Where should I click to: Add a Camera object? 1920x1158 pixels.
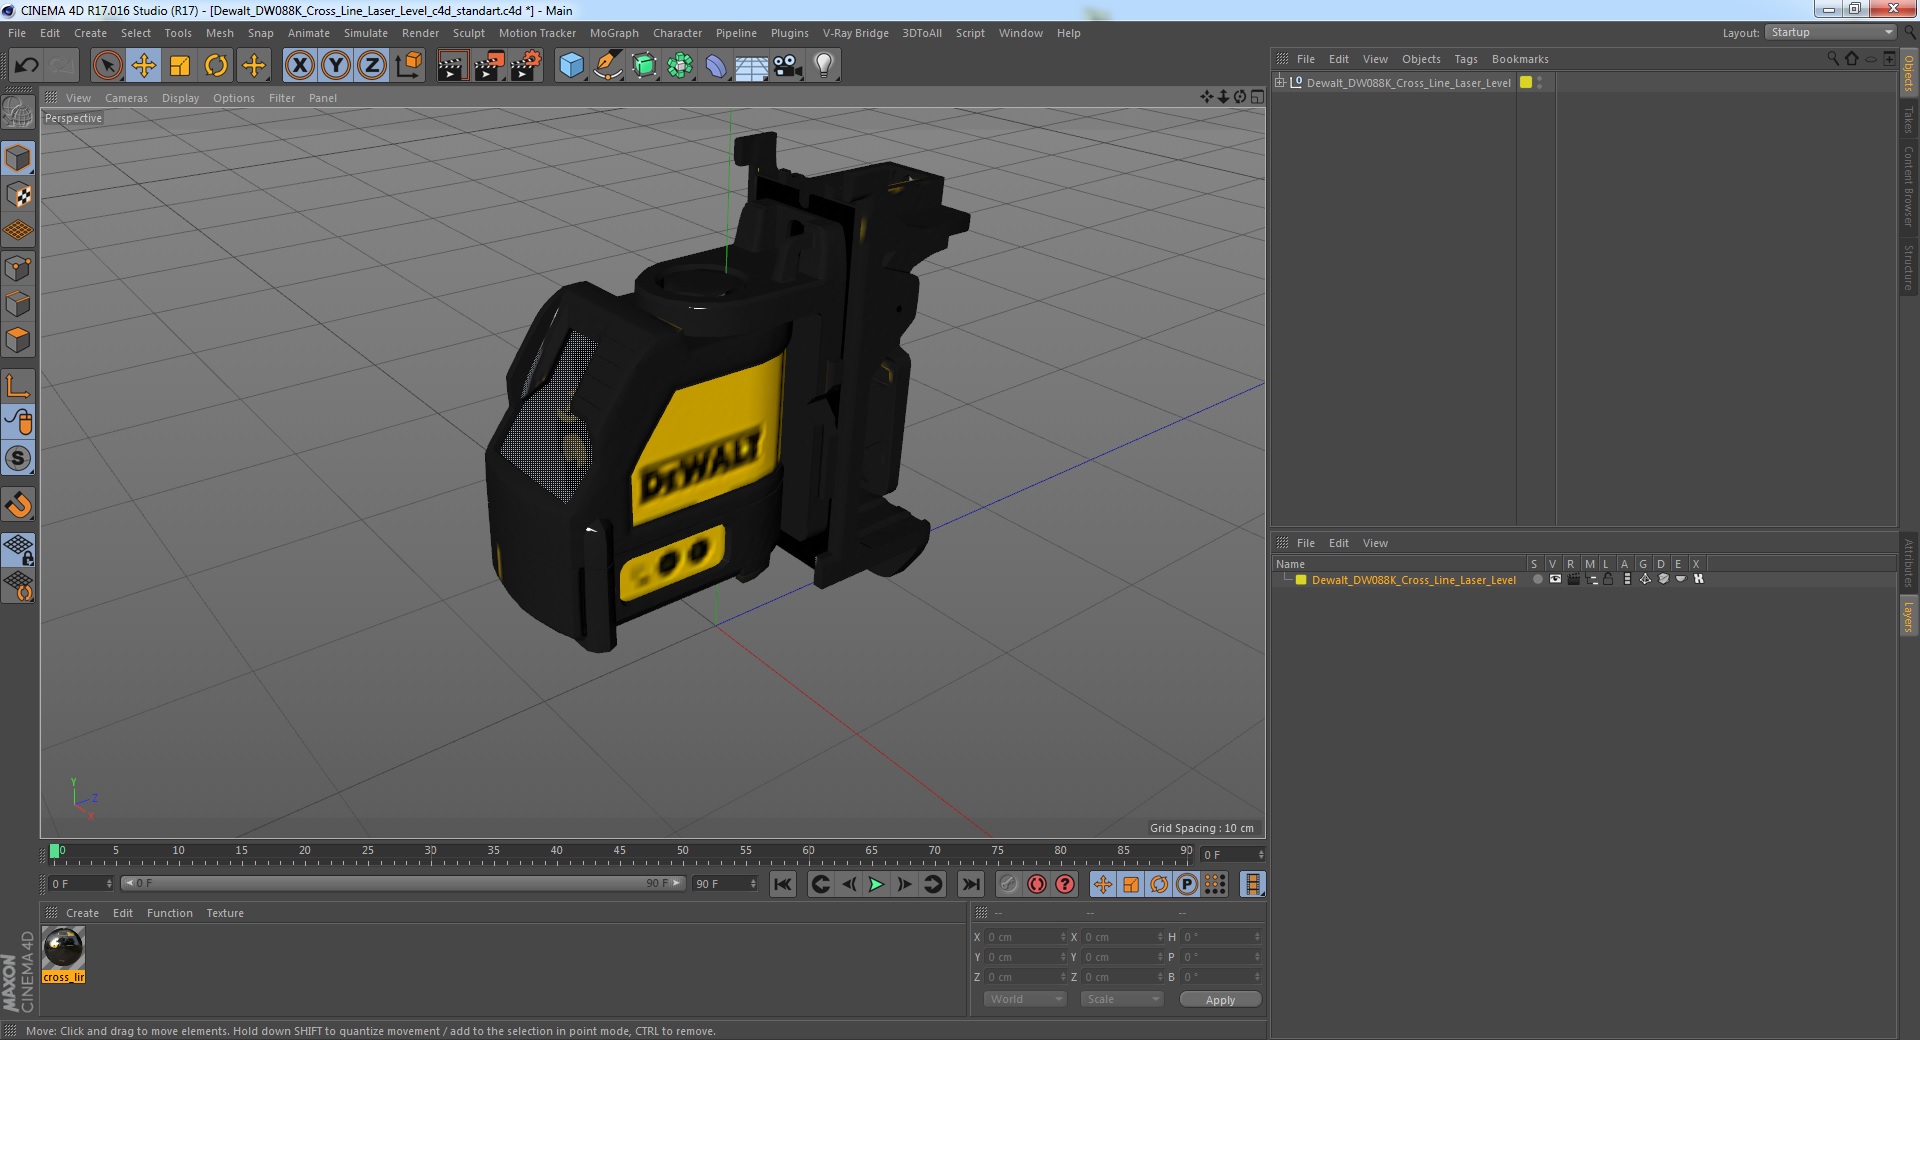(x=788, y=66)
